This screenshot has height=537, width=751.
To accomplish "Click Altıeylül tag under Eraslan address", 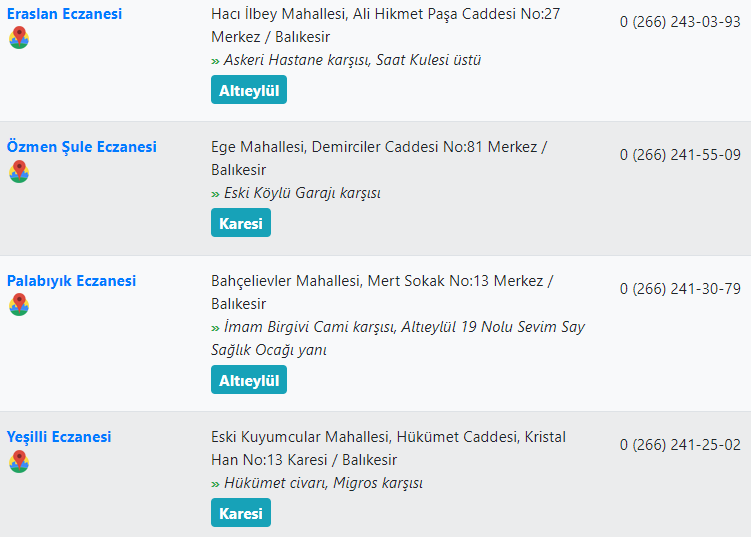I will click(x=249, y=90).
